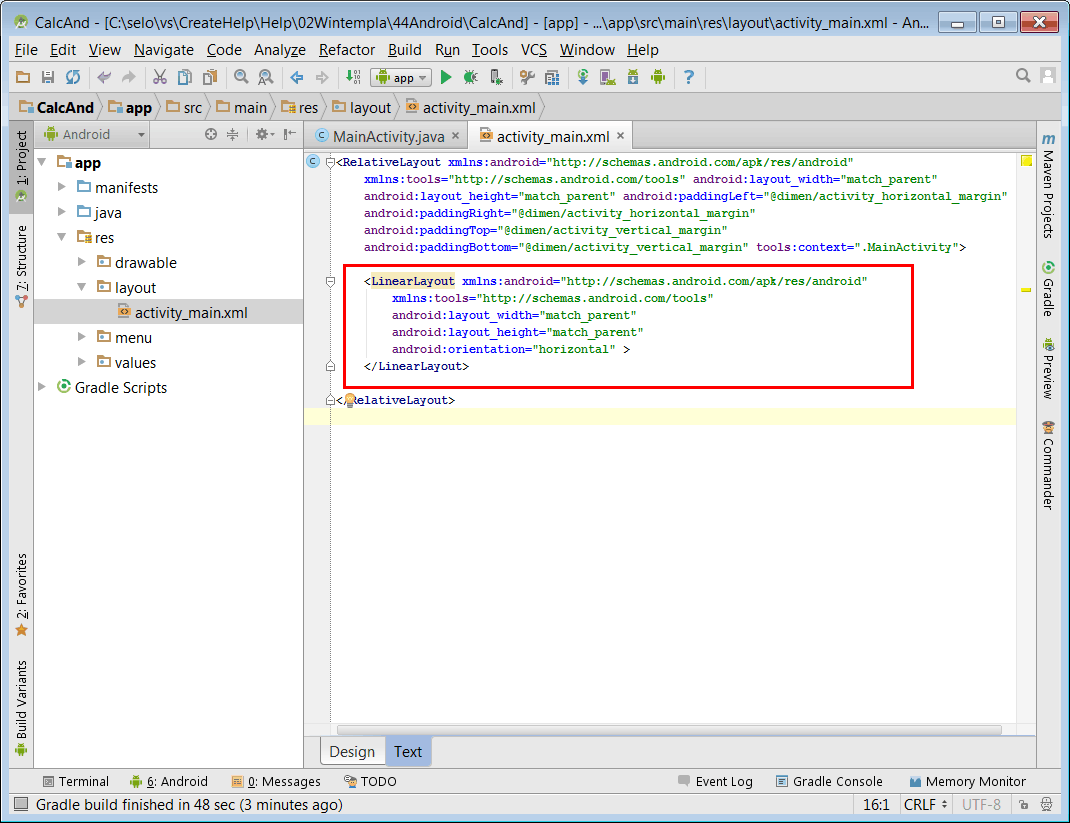The width and height of the screenshot is (1070, 823).
Task: Open the Maven Projects side panel
Action: point(1048,186)
